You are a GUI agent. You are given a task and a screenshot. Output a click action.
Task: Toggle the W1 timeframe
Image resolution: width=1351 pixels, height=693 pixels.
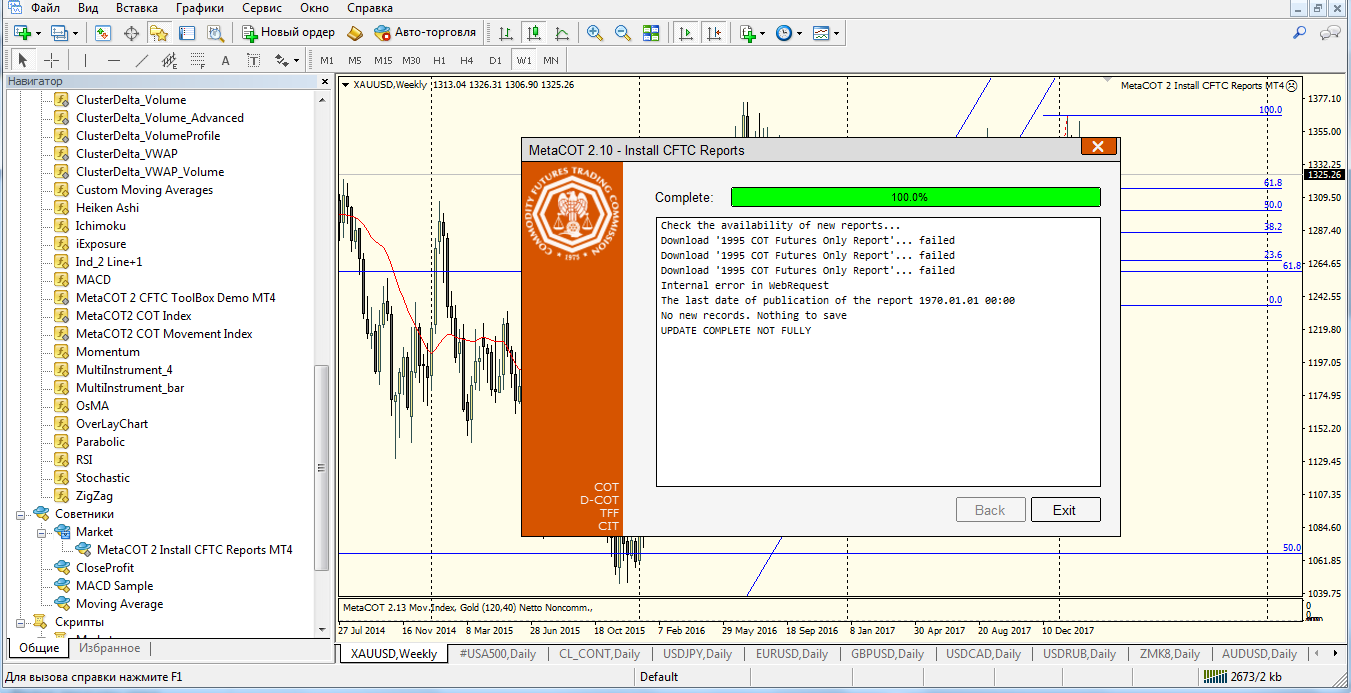coord(524,60)
